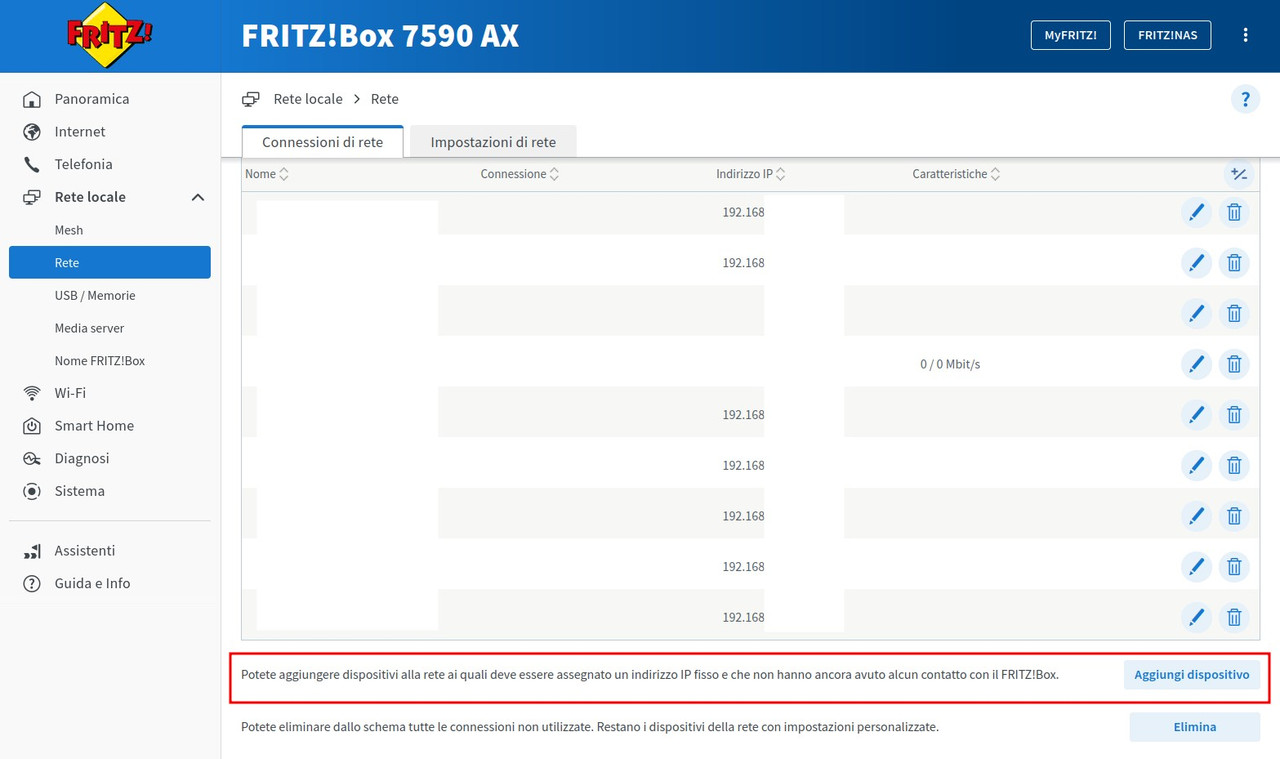Open the plus/minus column selection icon

(1239, 174)
